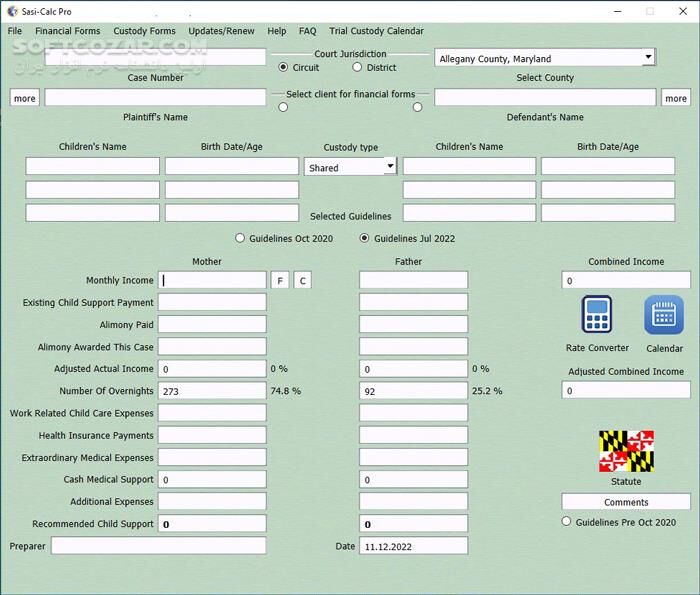Click Mother's Recommended Child Support field
Image resolution: width=700 pixels, height=595 pixels.
212,523
